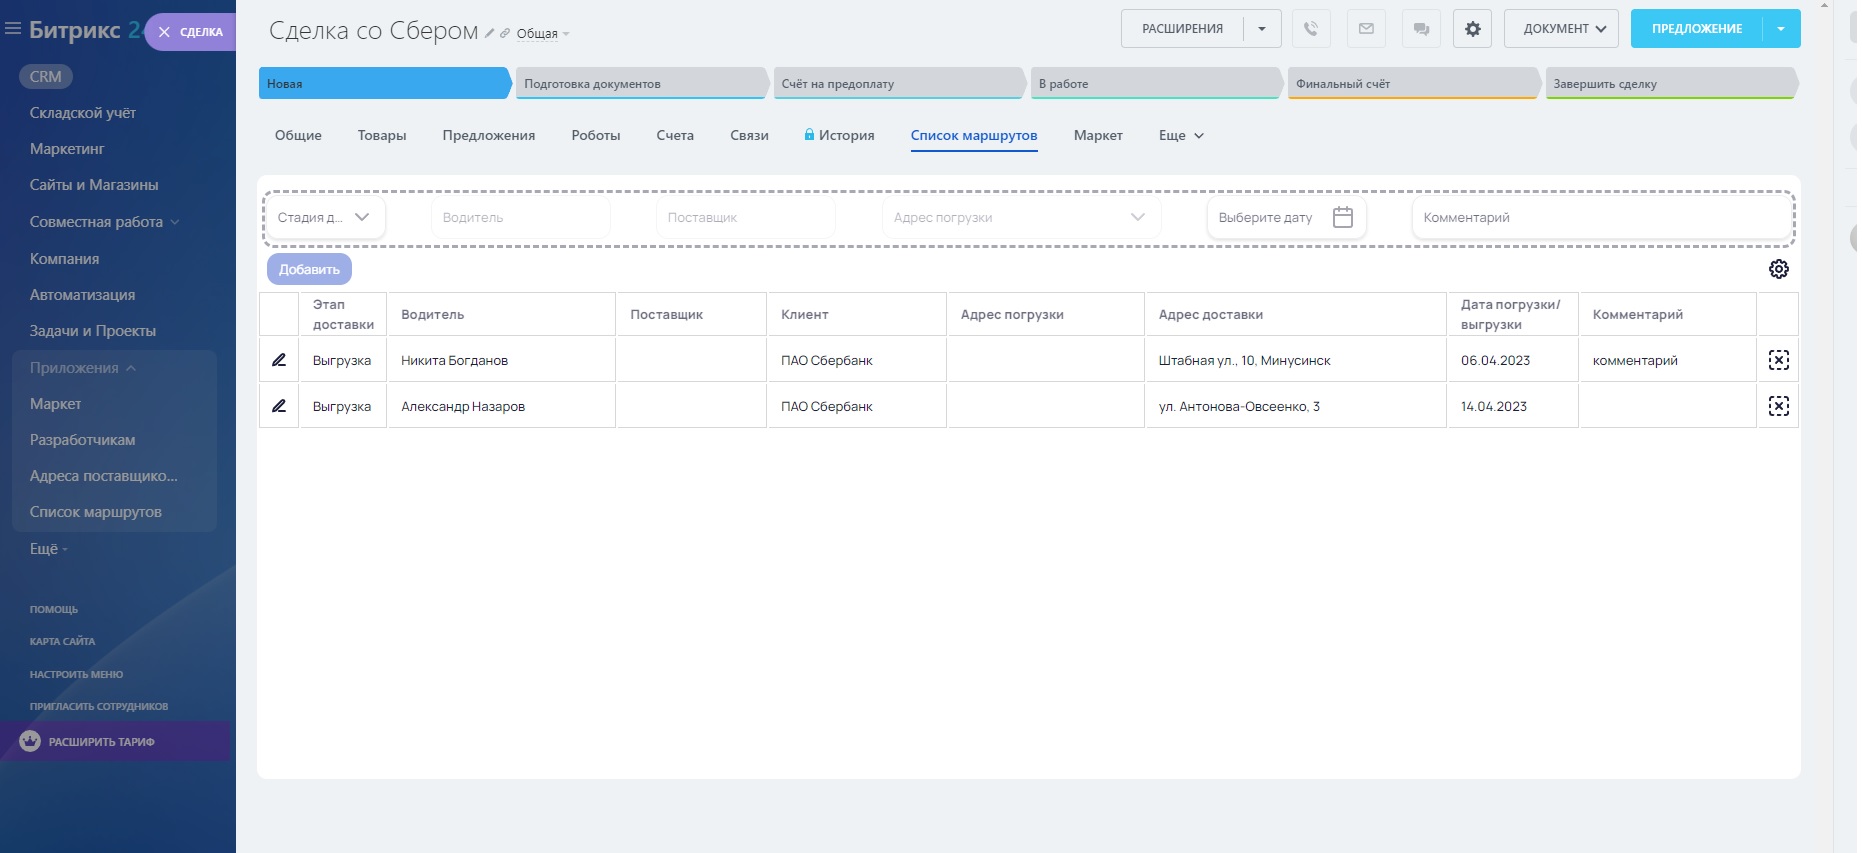Open the email envelope icon
The width and height of the screenshot is (1862, 853).
1366,29
